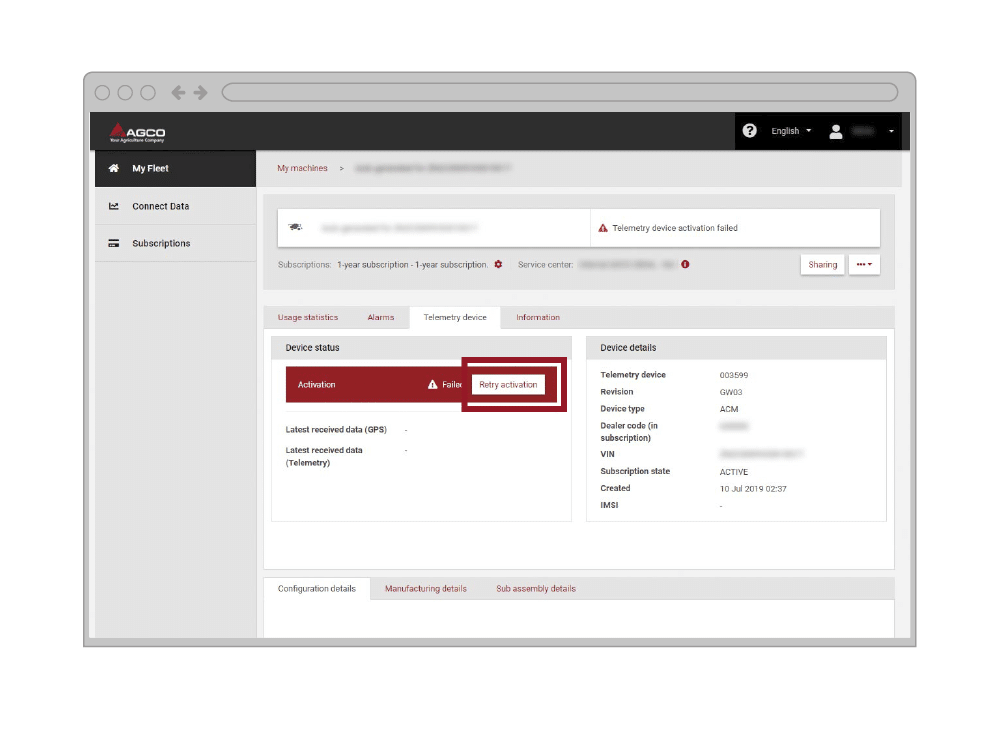Click the browser address bar

coord(560,92)
